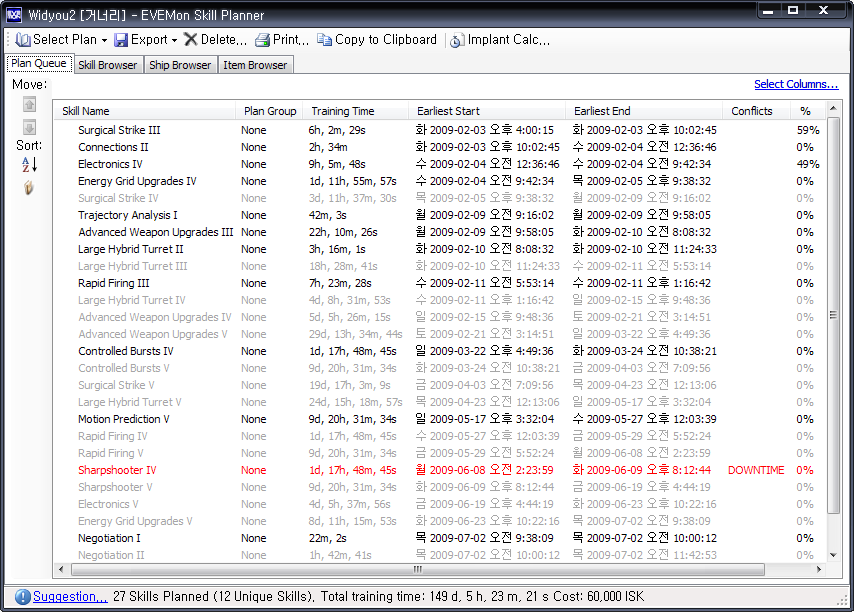Click the vertical scrollbar down arrow
This screenshot has width=854, height=612.
tap(833, 555)
